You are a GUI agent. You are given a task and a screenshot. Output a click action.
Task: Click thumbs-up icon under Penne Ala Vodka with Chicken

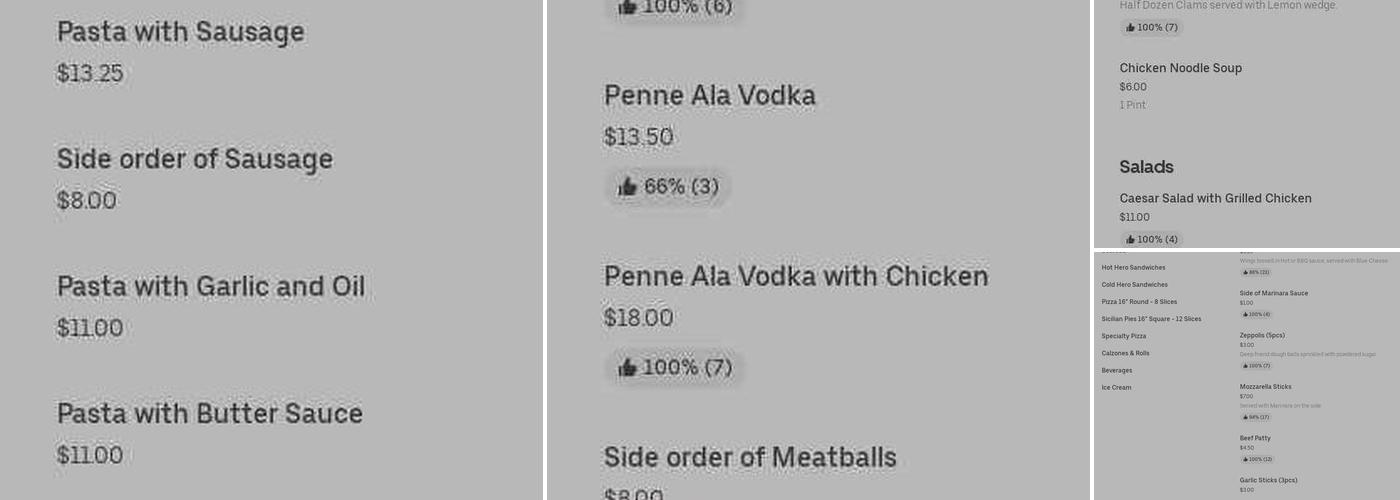(627, 368)
